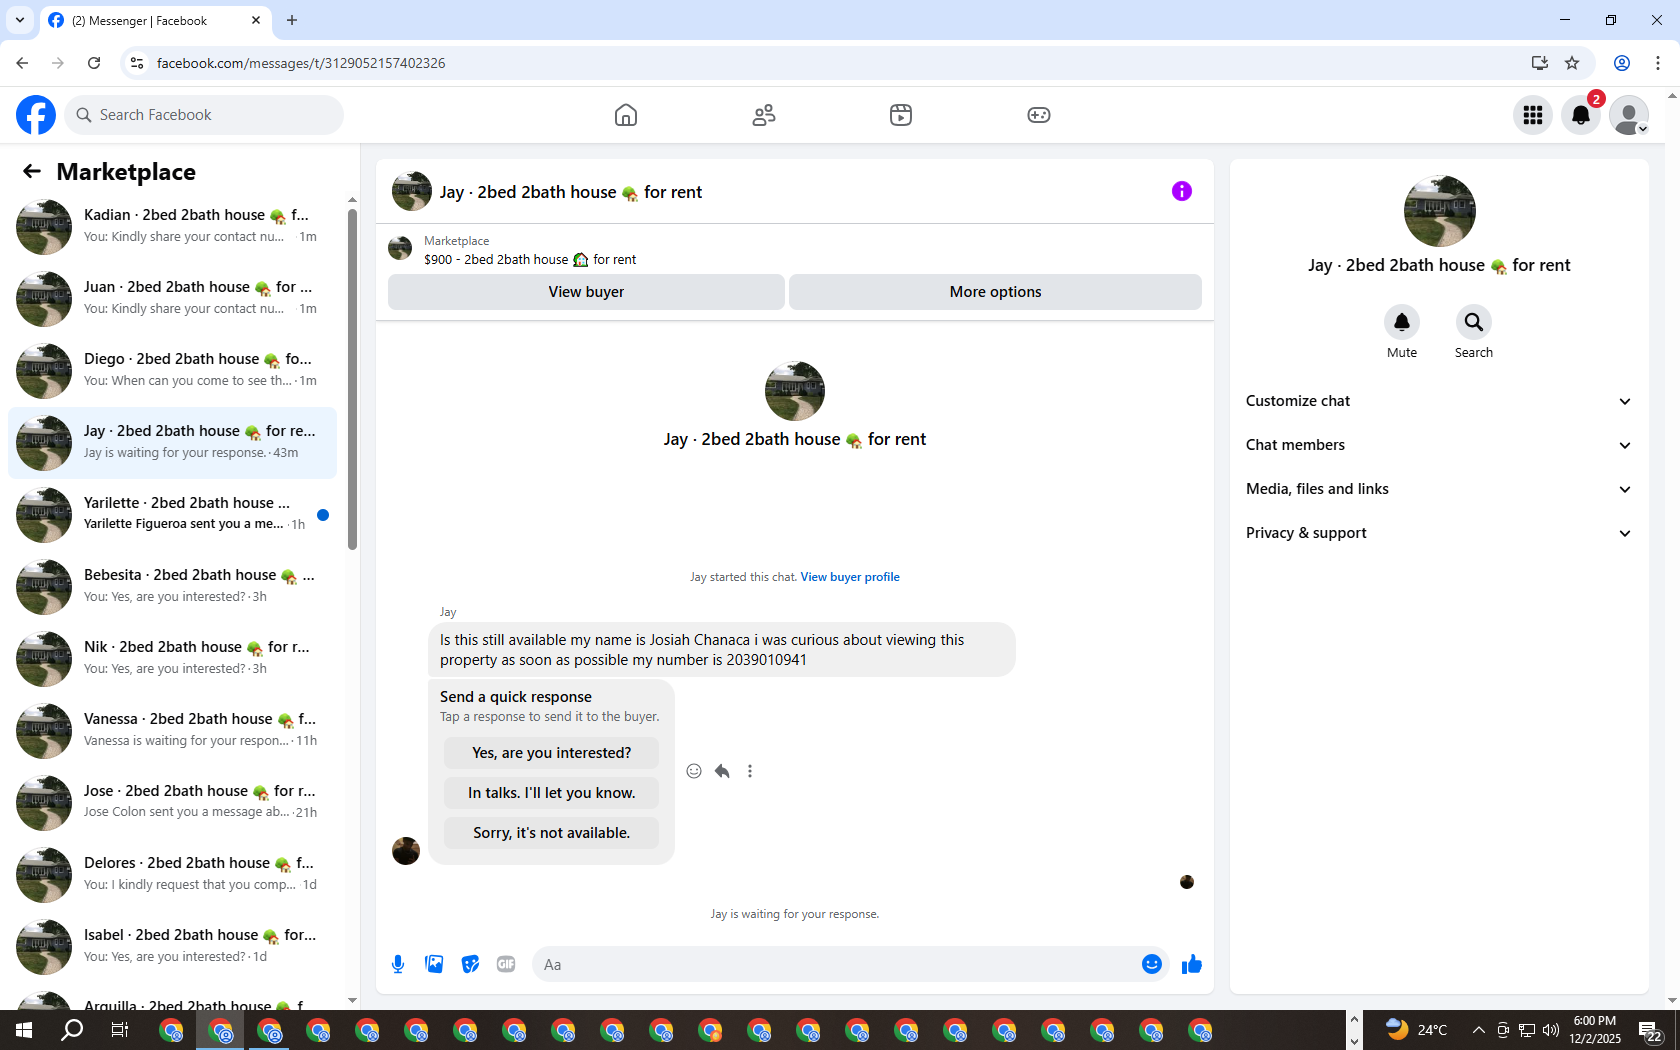
Task: Open emoji picker in message box
Action: point(1152,964)
